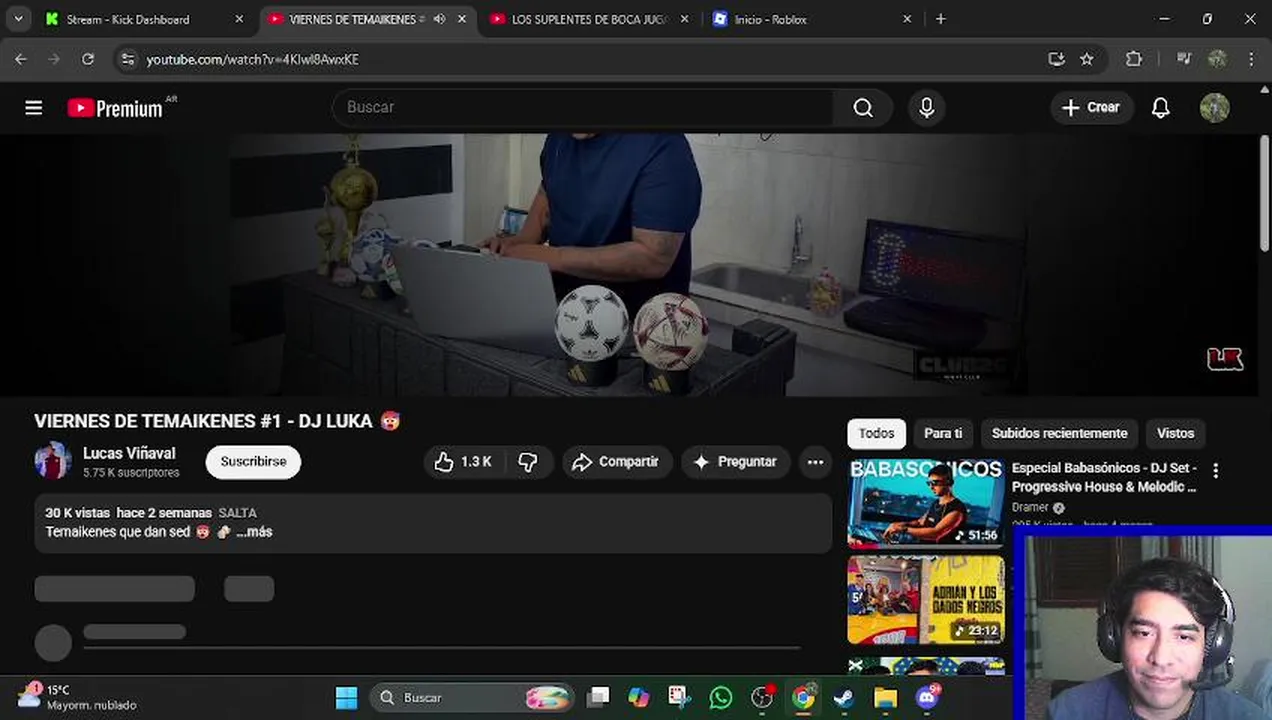Open Task View on taskbar
This screenshot has width=1272, height=720.
pos(598,698)
